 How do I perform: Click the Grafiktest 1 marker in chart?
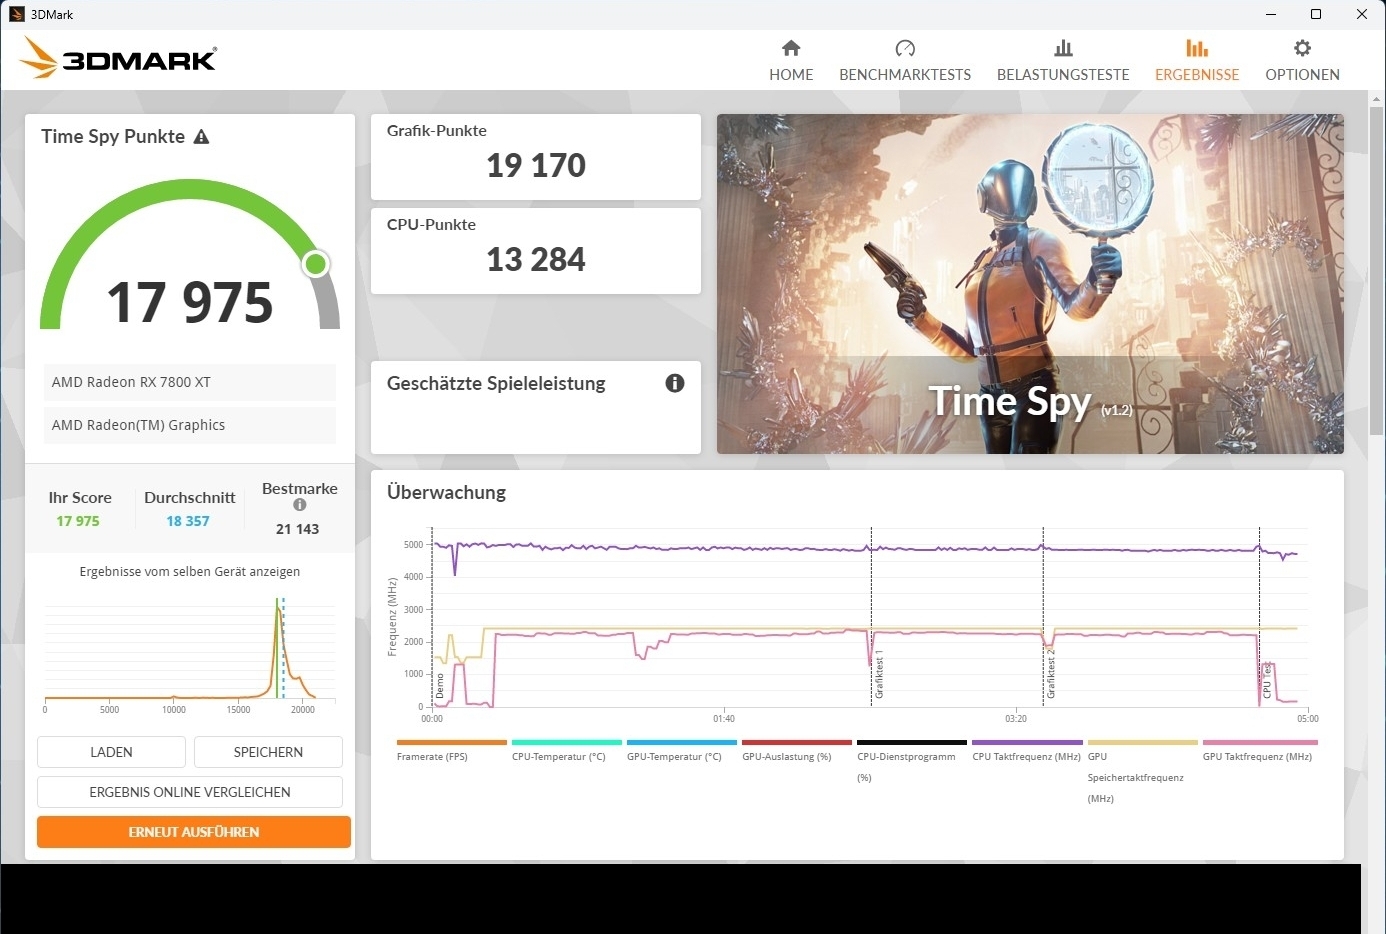[x=879, y=675]
